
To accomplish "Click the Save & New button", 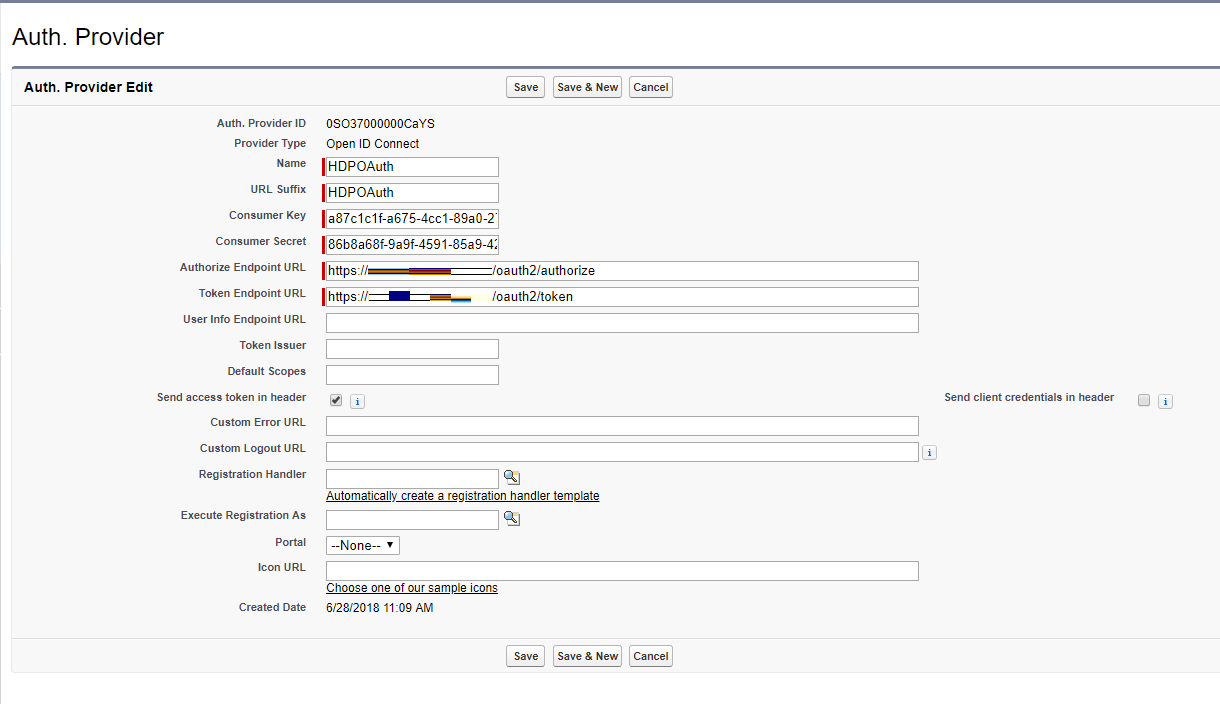I will click(587, 87).
